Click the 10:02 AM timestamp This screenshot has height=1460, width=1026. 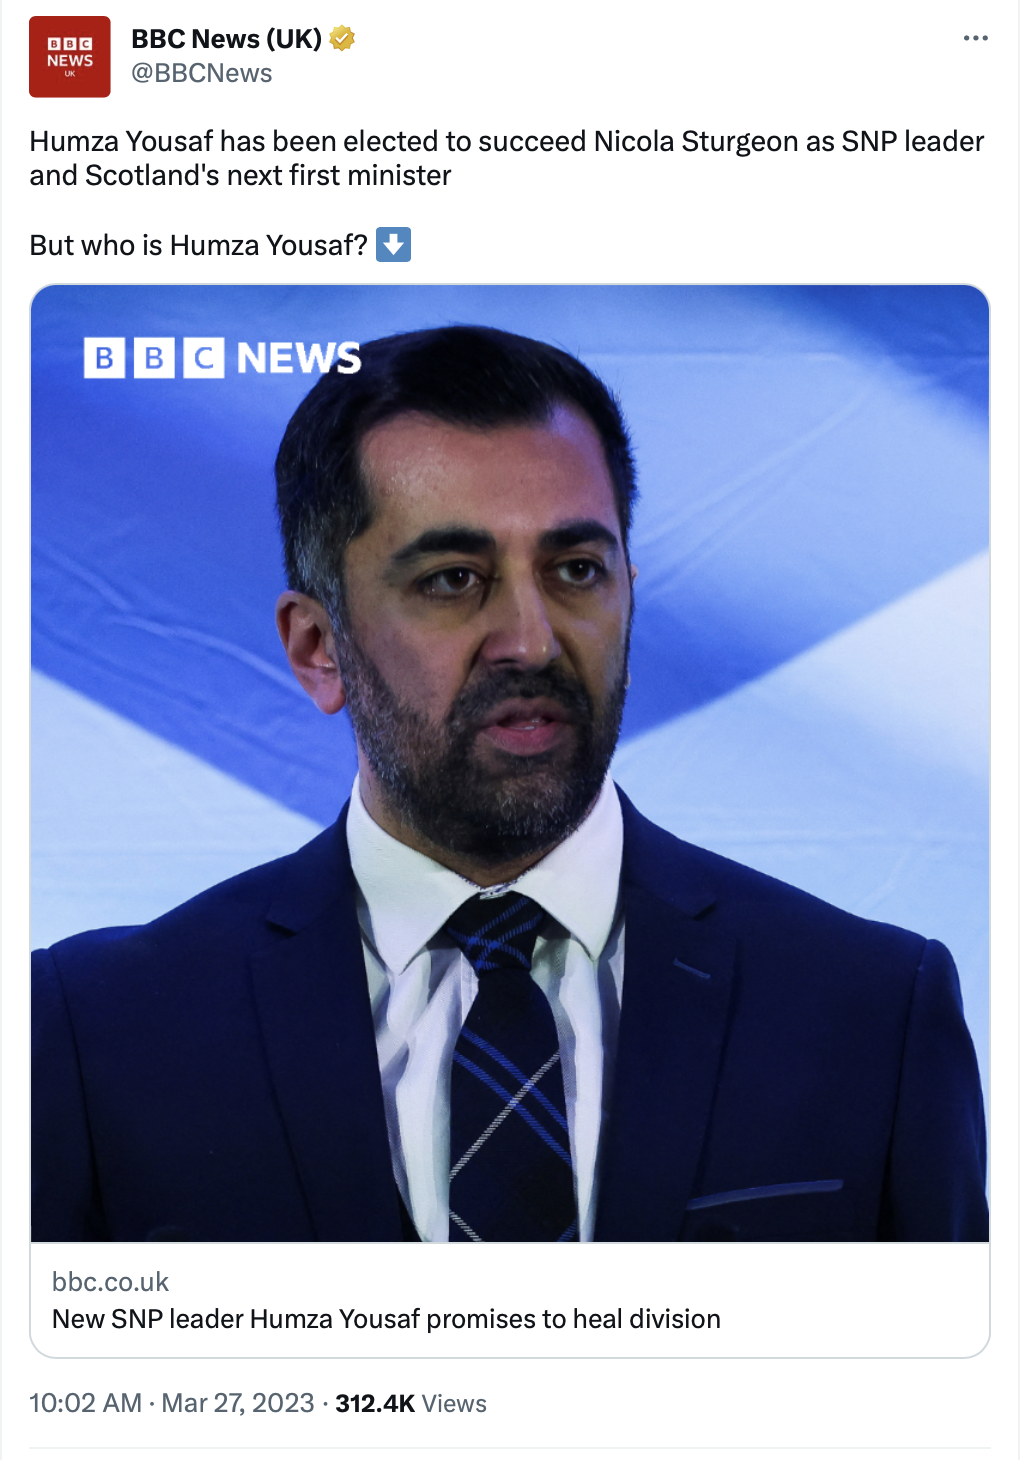point(86,1403)
